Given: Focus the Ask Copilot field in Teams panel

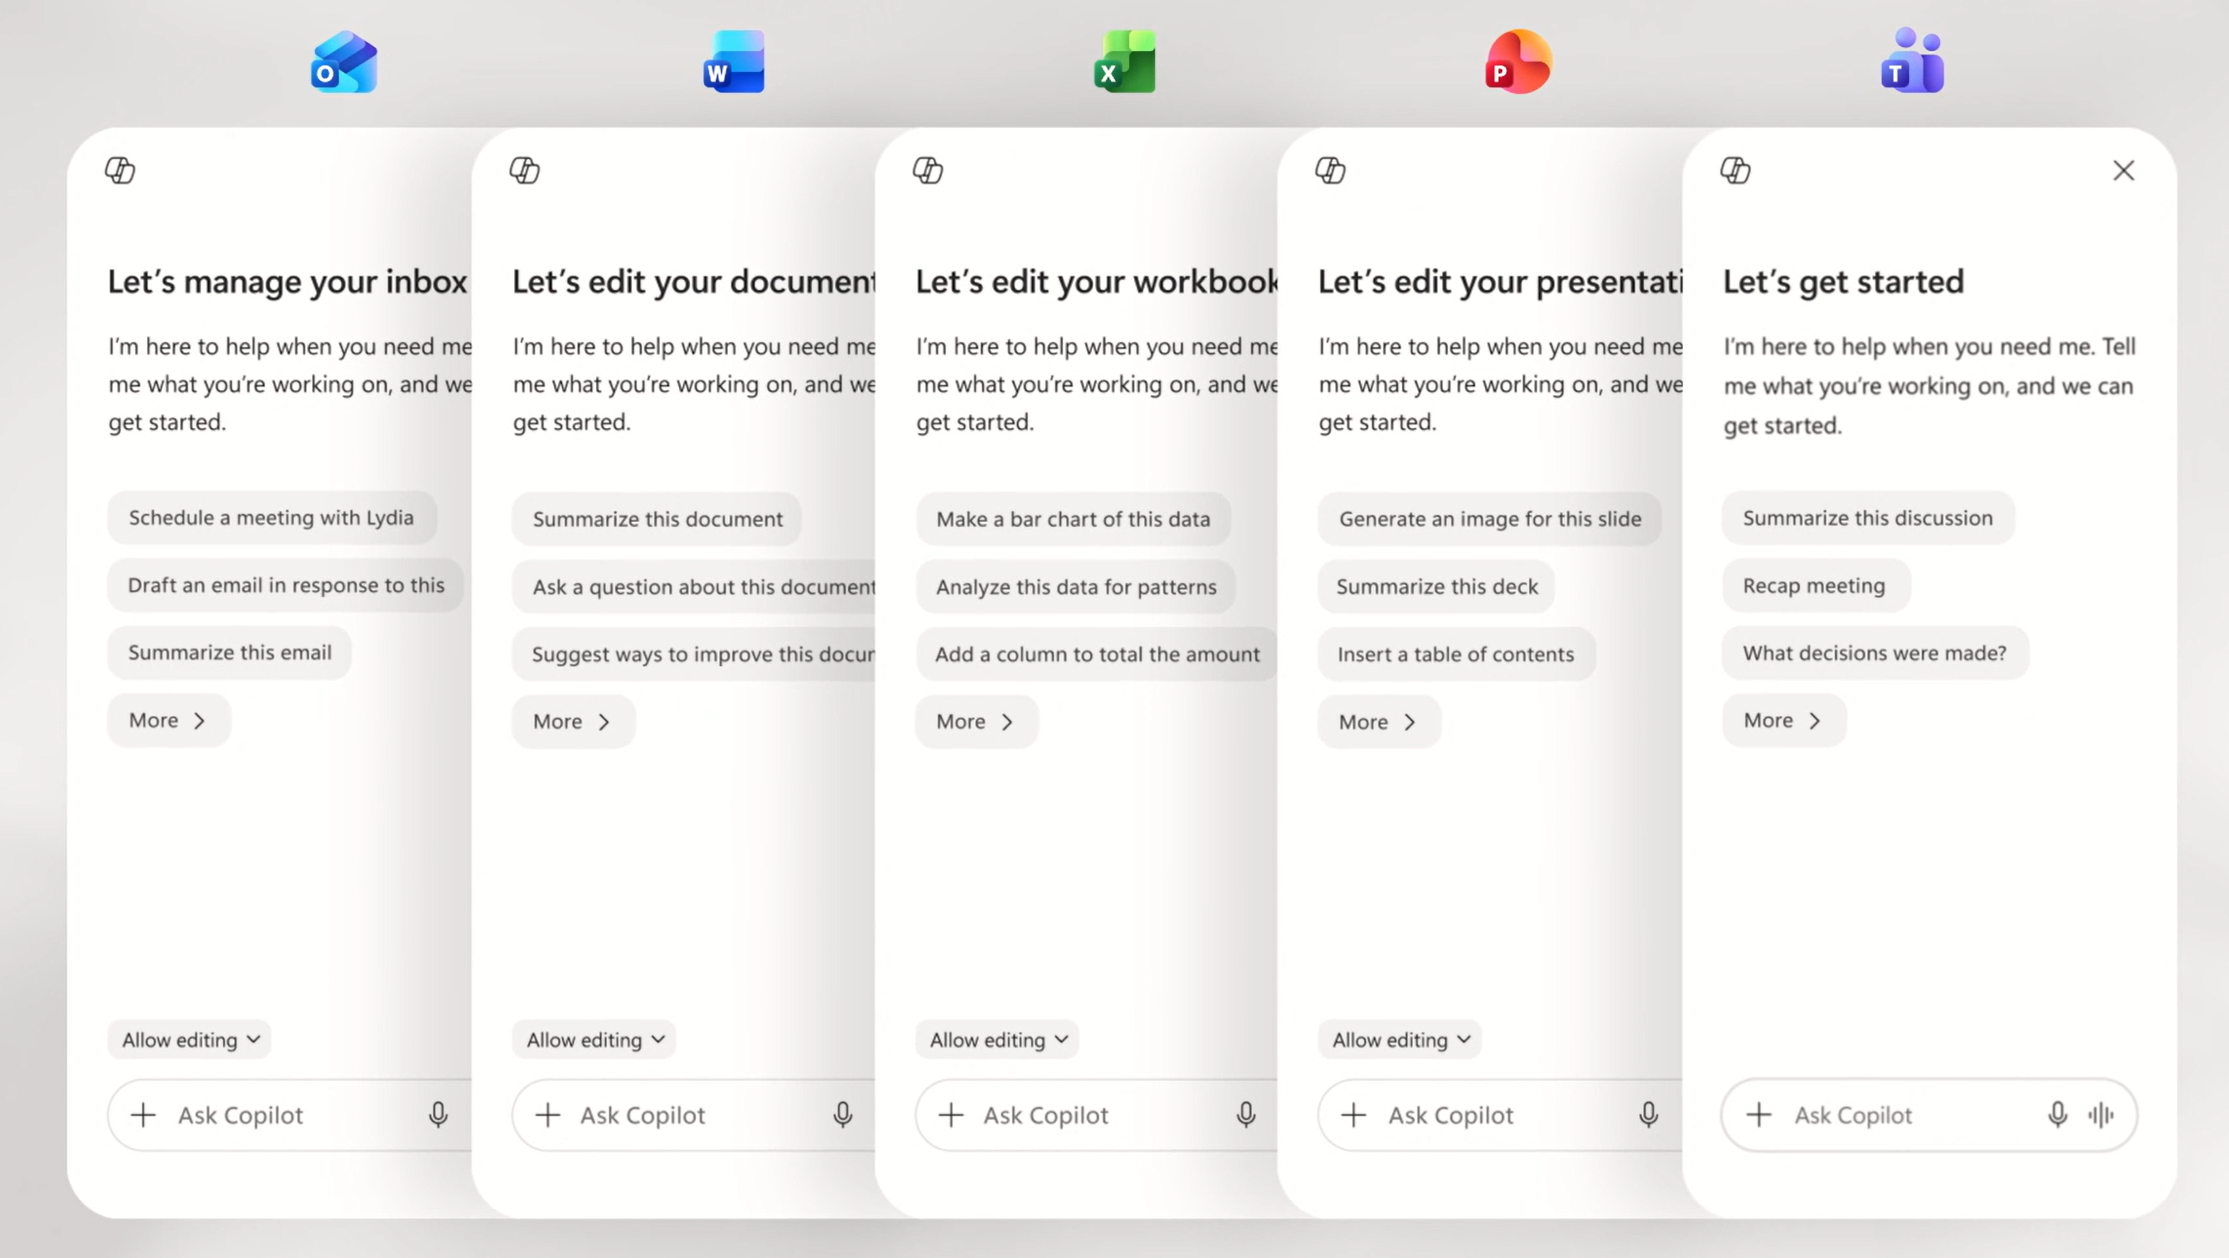Looking at the screenshot, I should pos(1929,1114).
